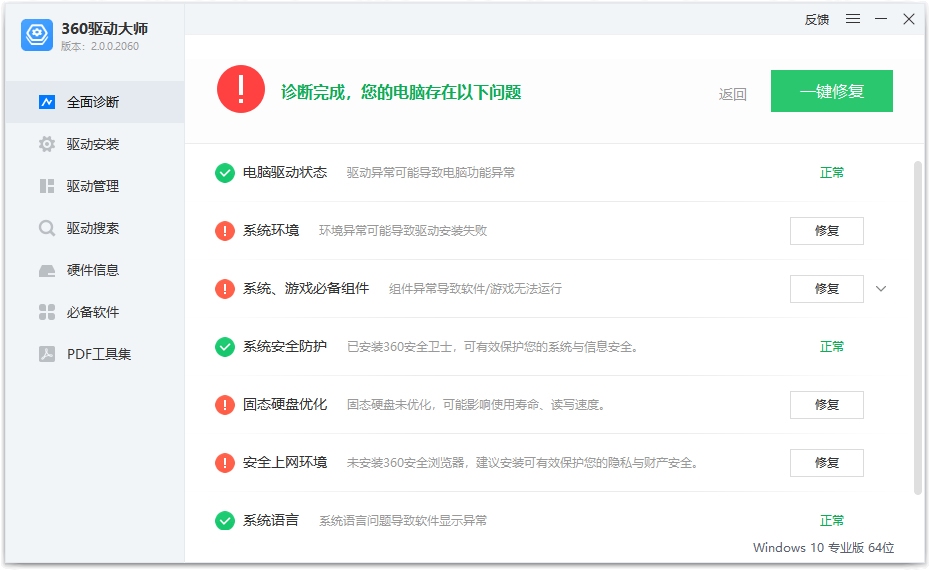Click the 安全上网环境 row title
930x570 pixels.
[285, 462]
